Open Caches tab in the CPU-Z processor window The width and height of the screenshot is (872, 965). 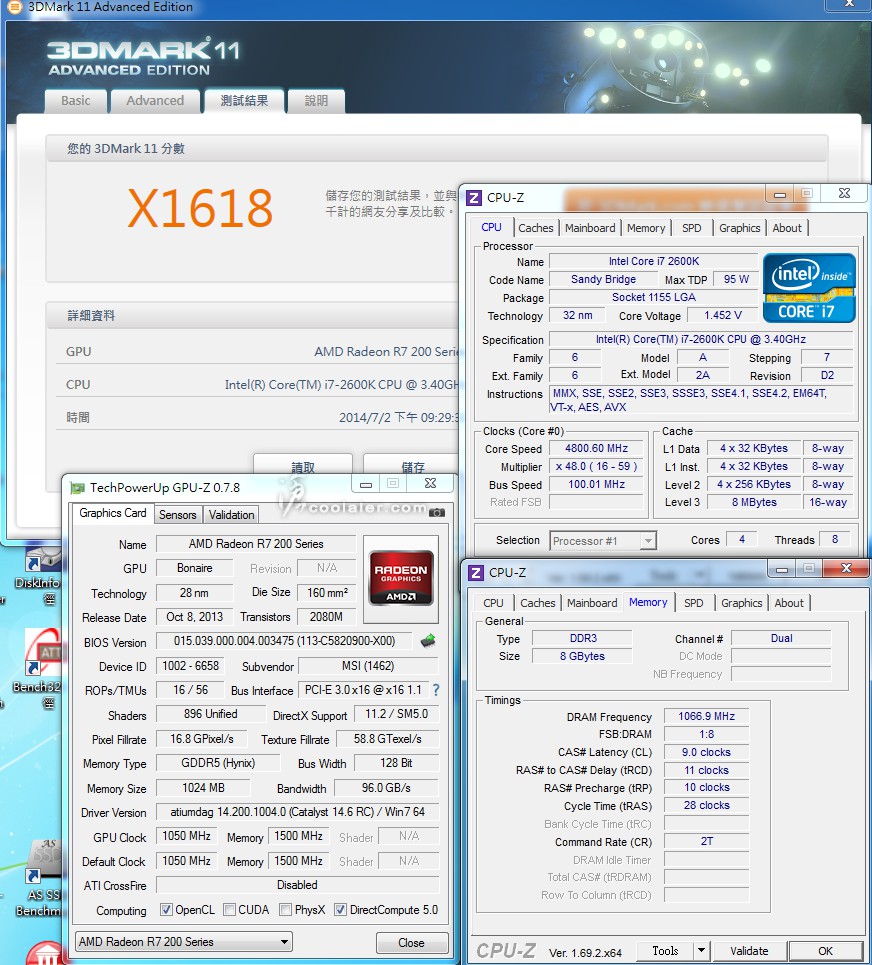(x=535, y=228)
